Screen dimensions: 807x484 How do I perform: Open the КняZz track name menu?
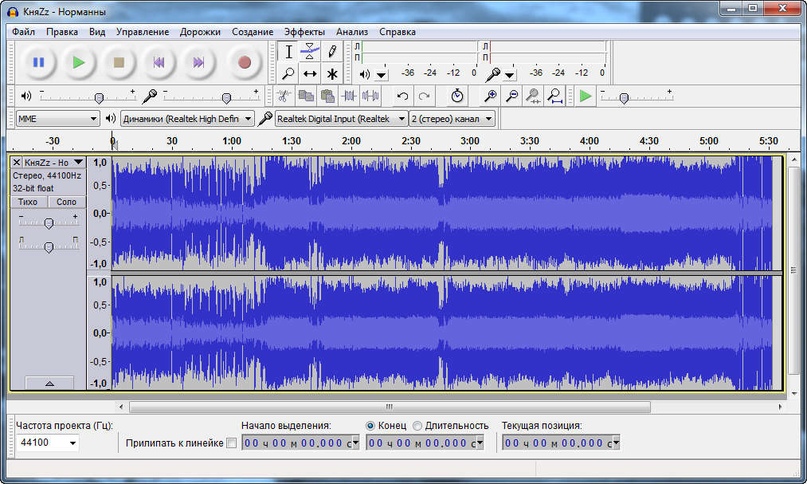coord(54,162)
